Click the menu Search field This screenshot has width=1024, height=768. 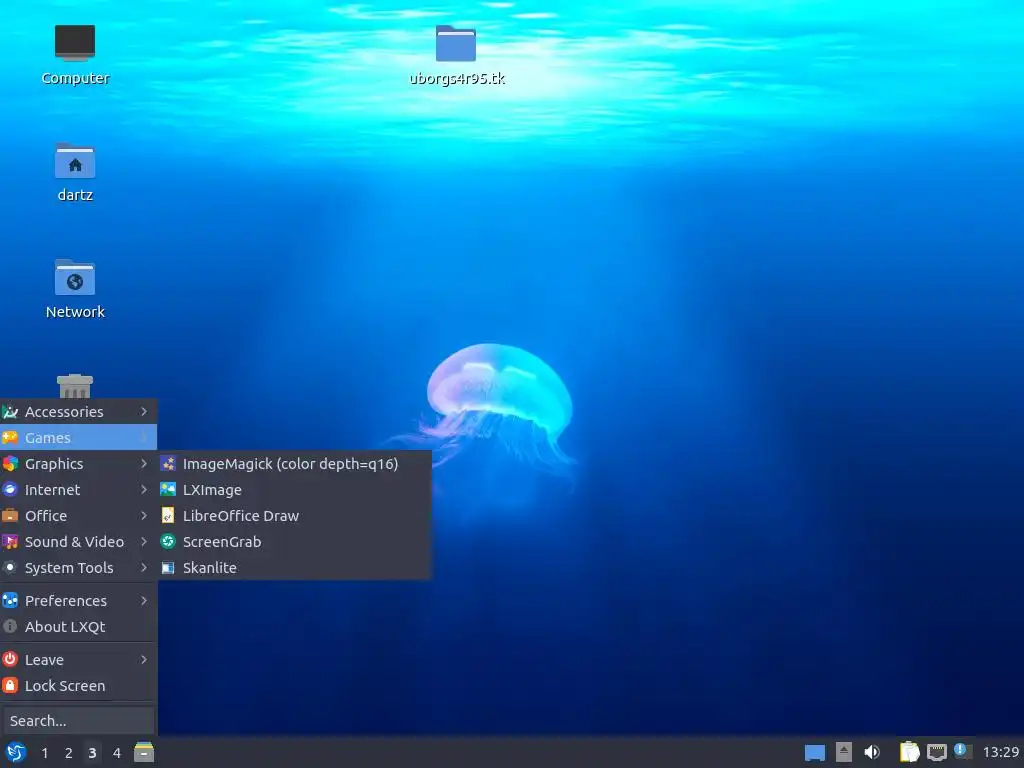(78, 721)
